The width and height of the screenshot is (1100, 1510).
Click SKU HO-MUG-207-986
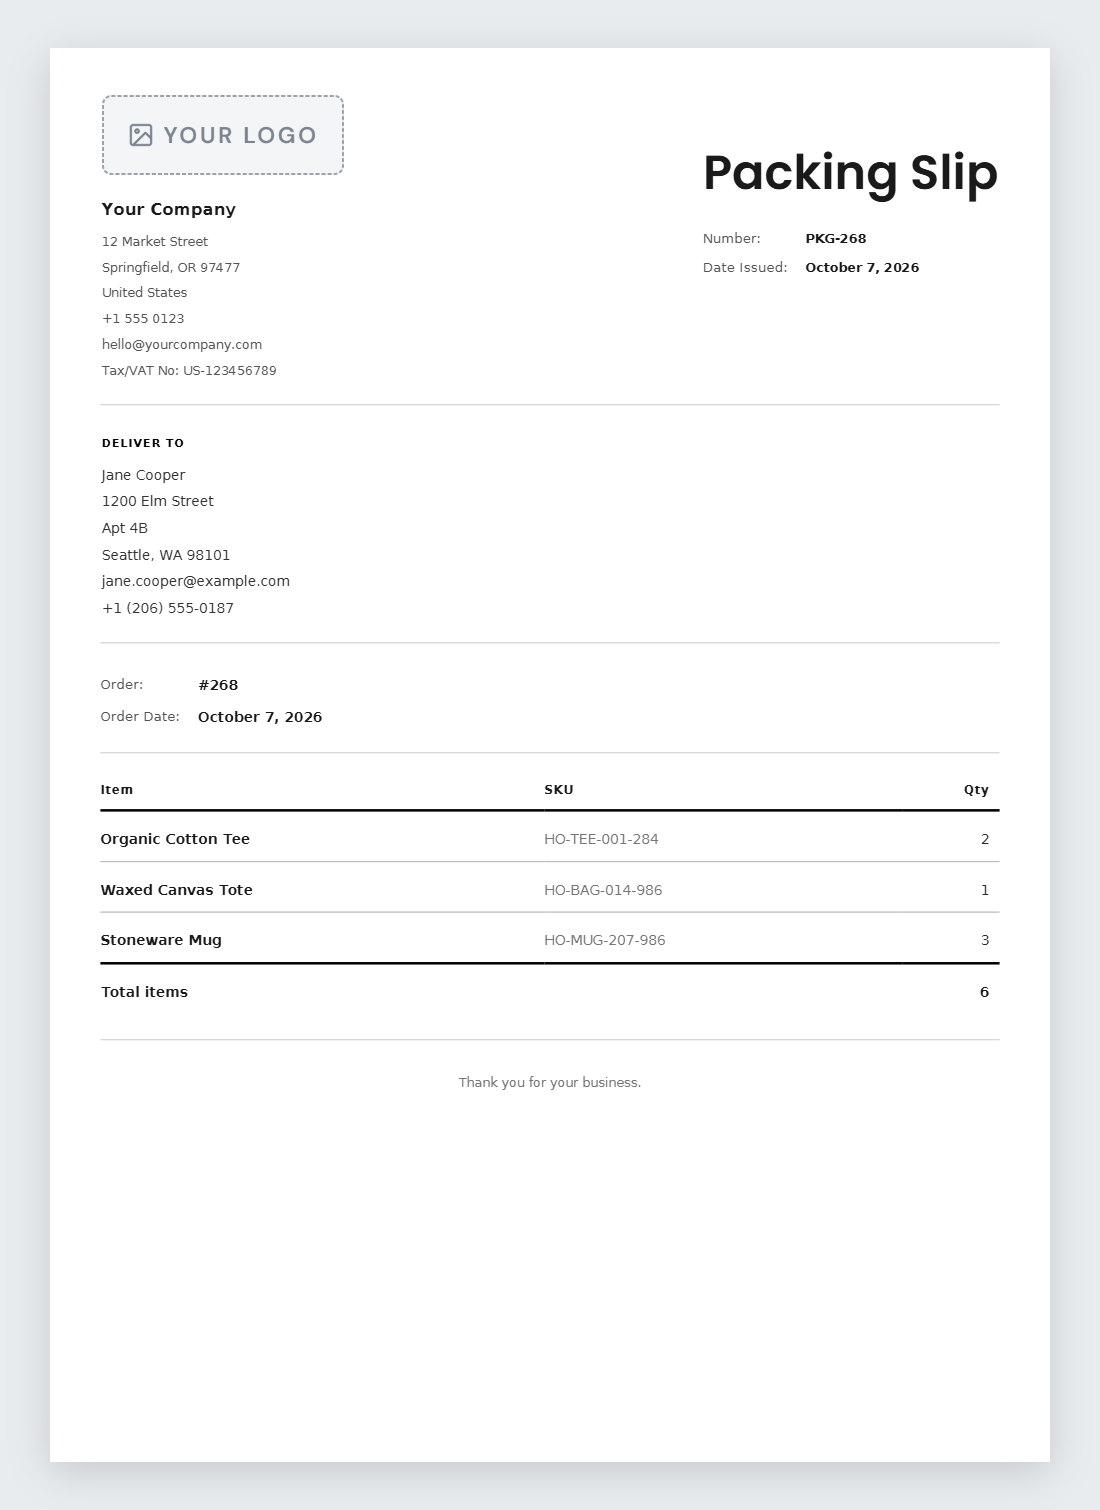[605, 940]
